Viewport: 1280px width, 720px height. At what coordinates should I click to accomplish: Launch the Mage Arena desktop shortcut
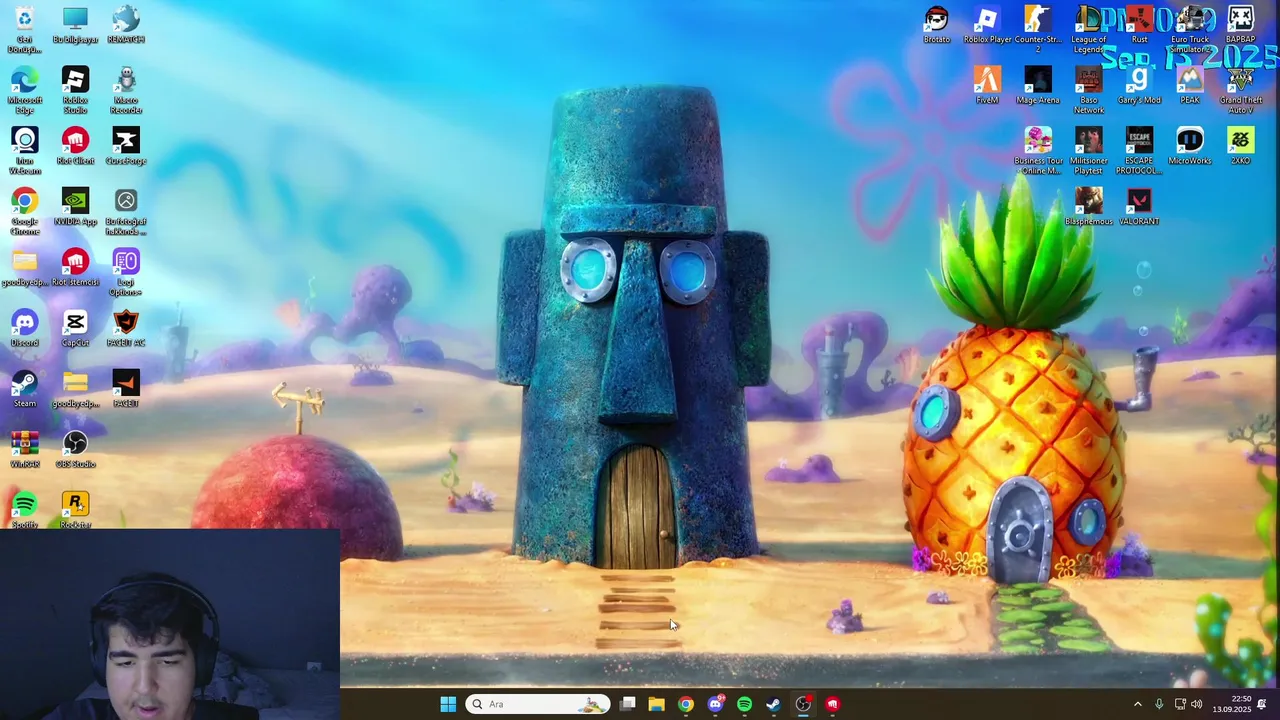pos(1038,86)
